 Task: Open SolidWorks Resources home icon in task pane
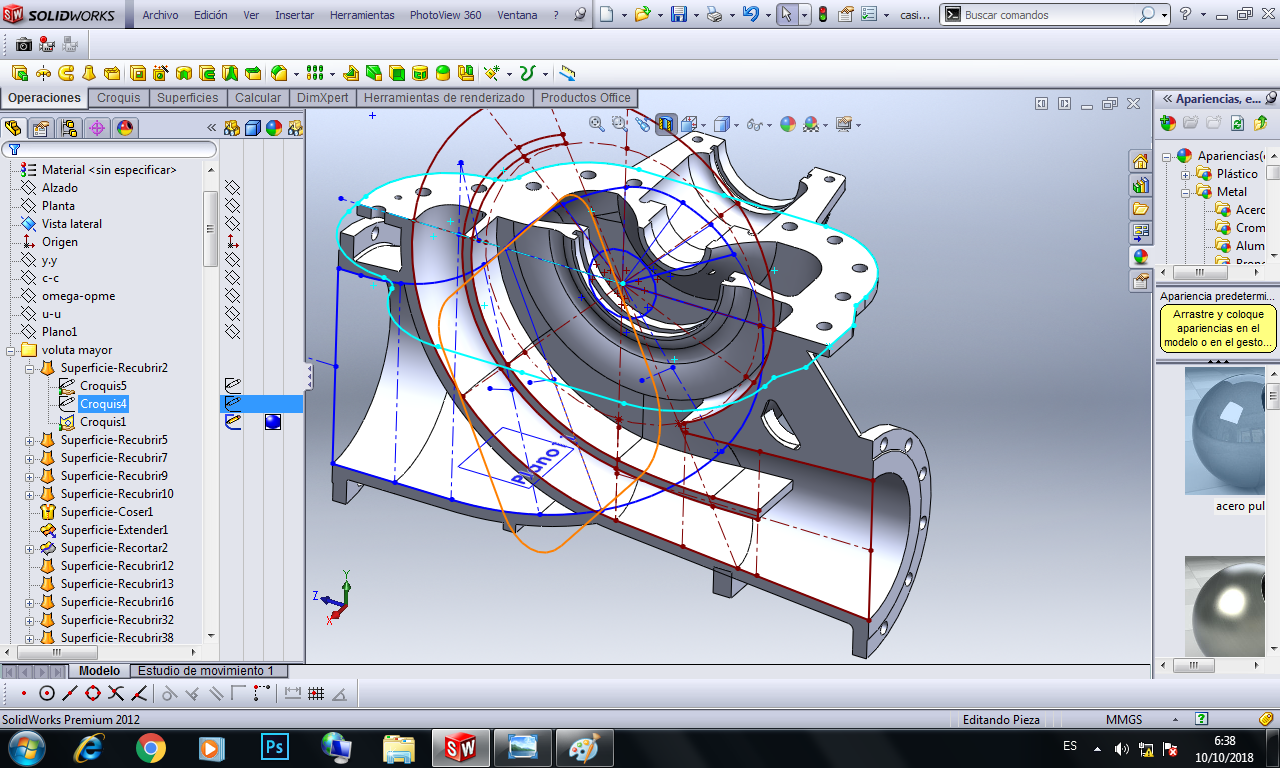click(x=1140, y=161)
